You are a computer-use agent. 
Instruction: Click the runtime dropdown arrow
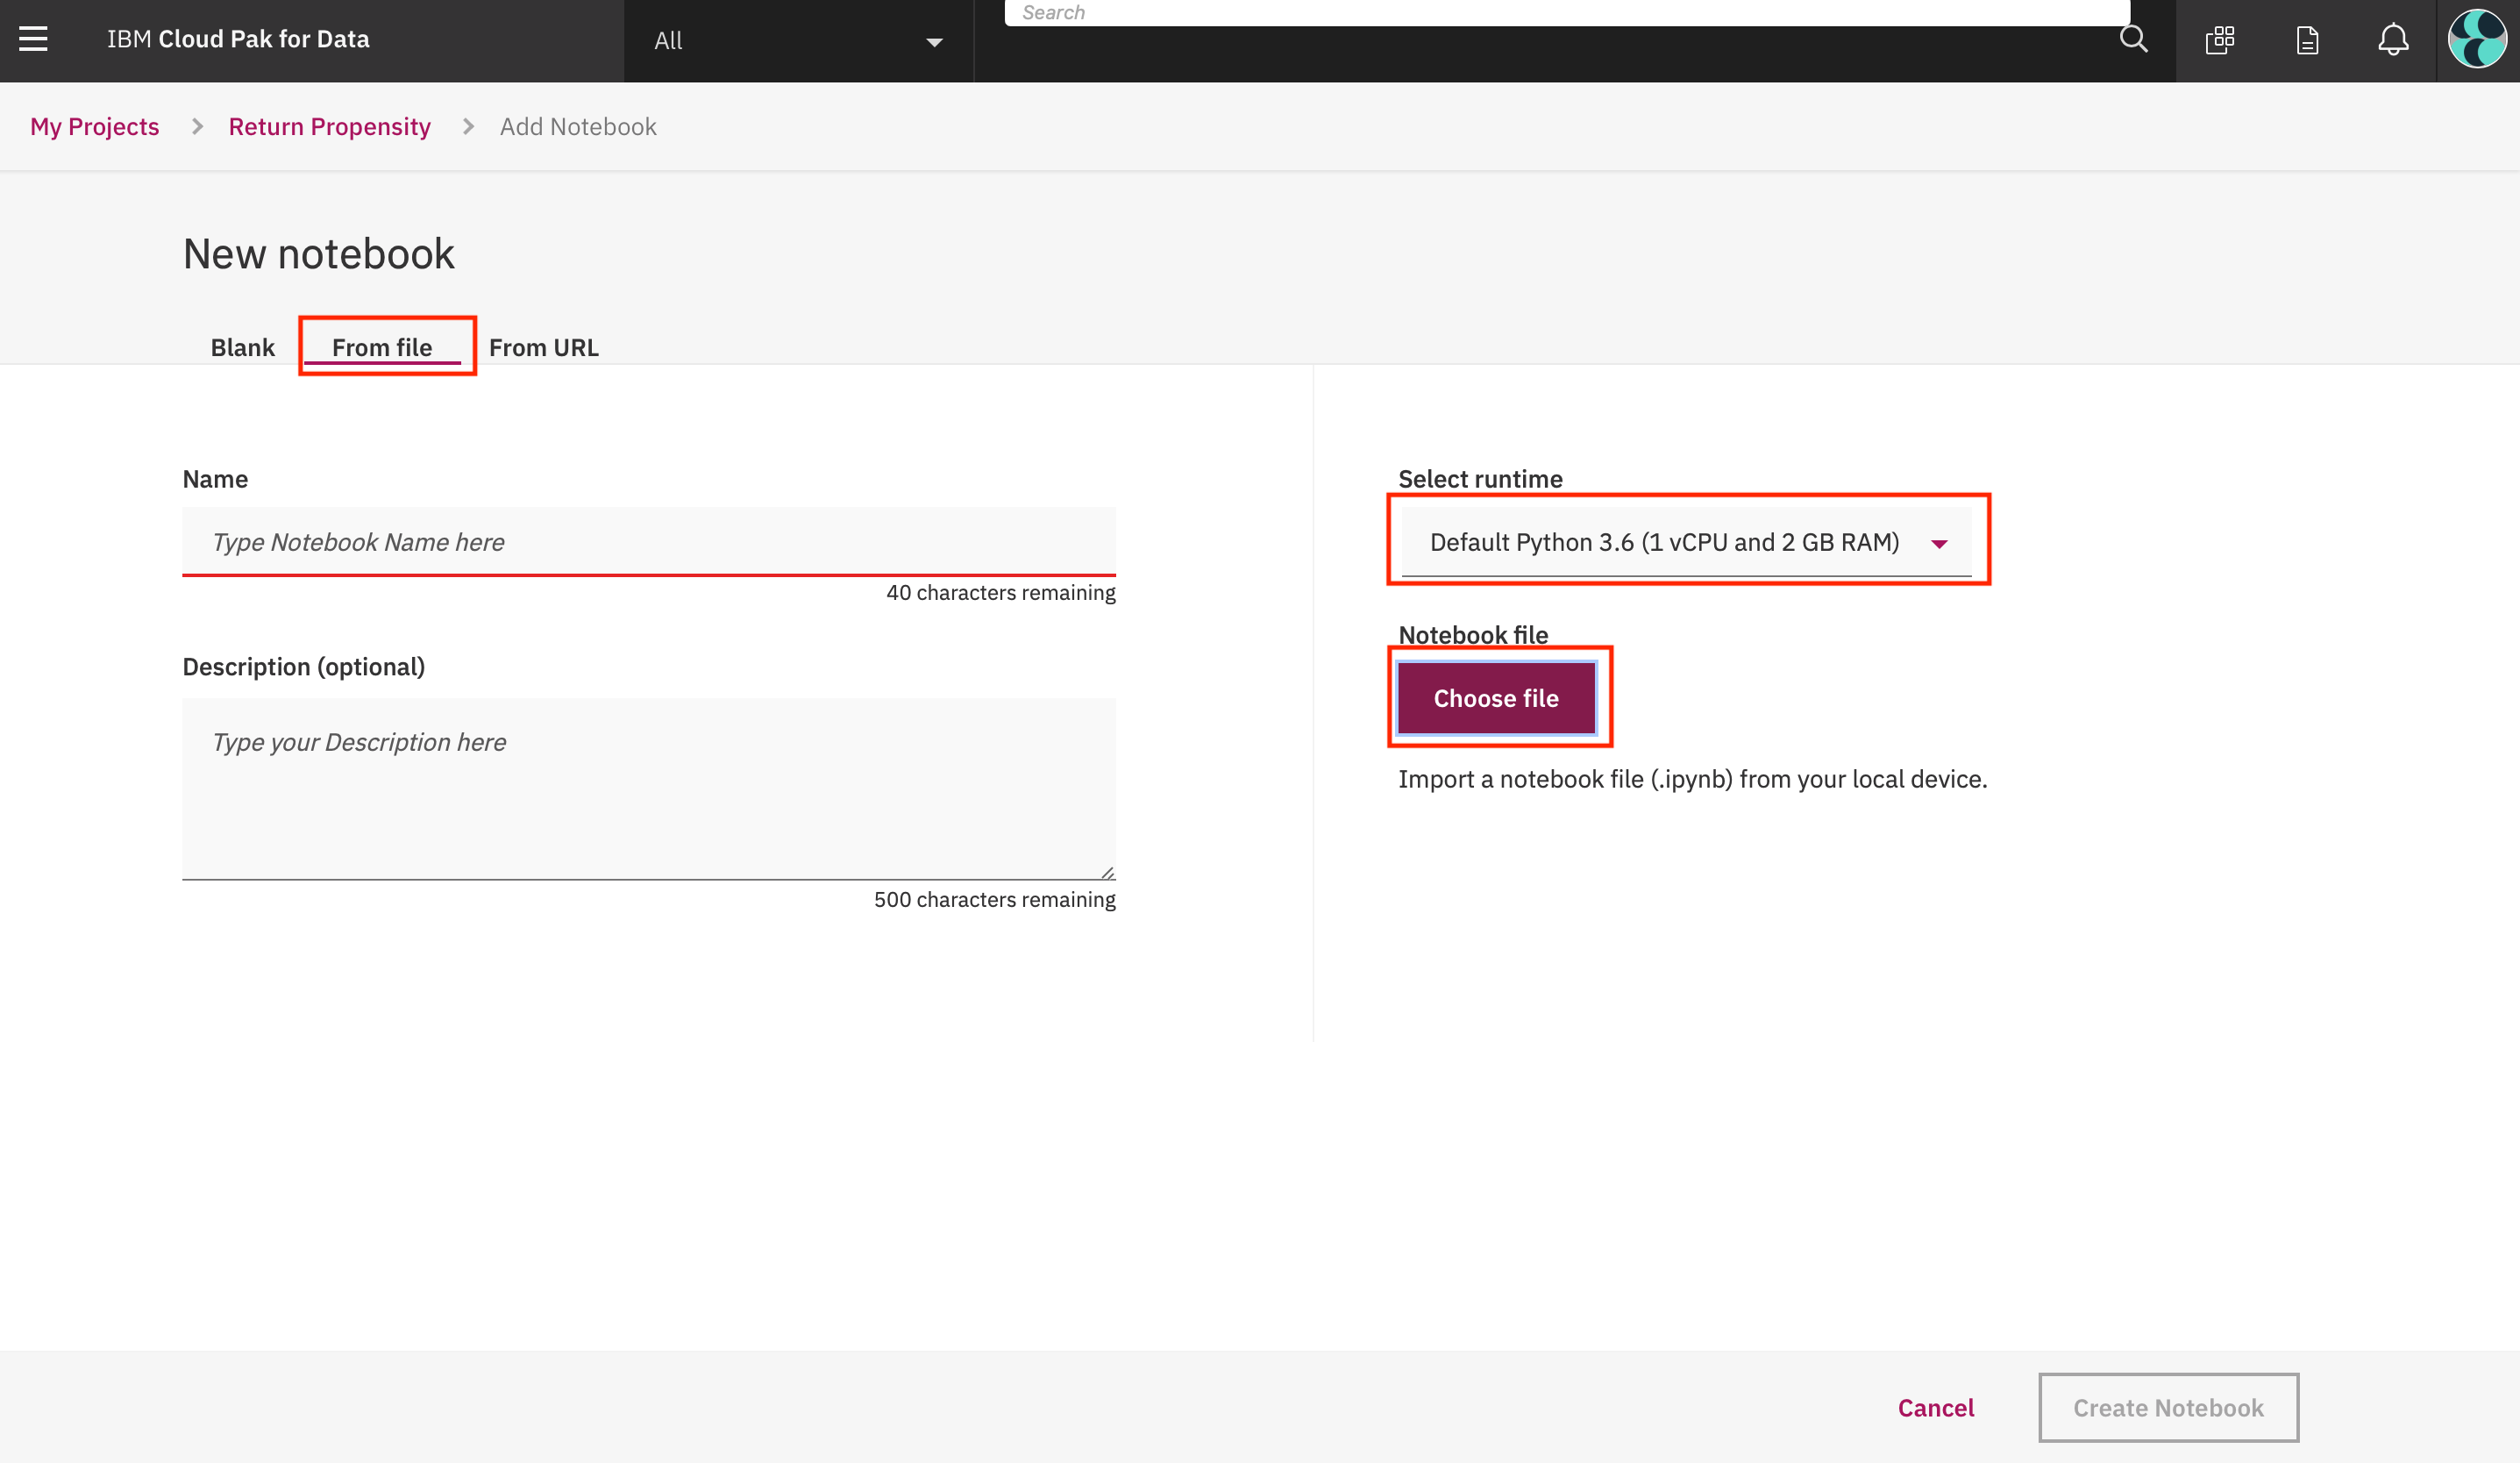[1939, 544]
